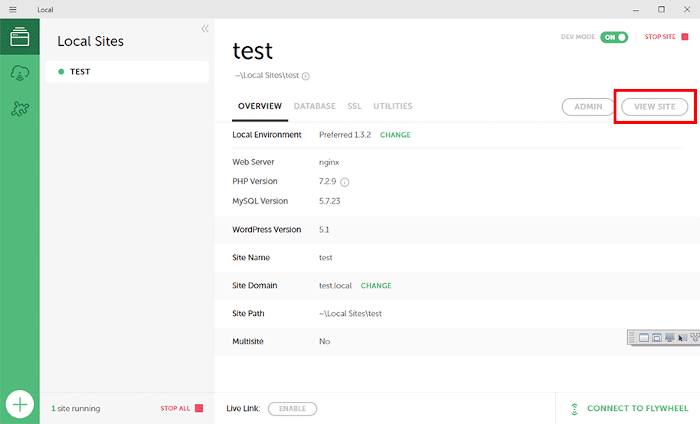Screen dimensions: 700x424
Task: Click the 'Preferred 1.3.2' environment value
Action: point(345,135)
